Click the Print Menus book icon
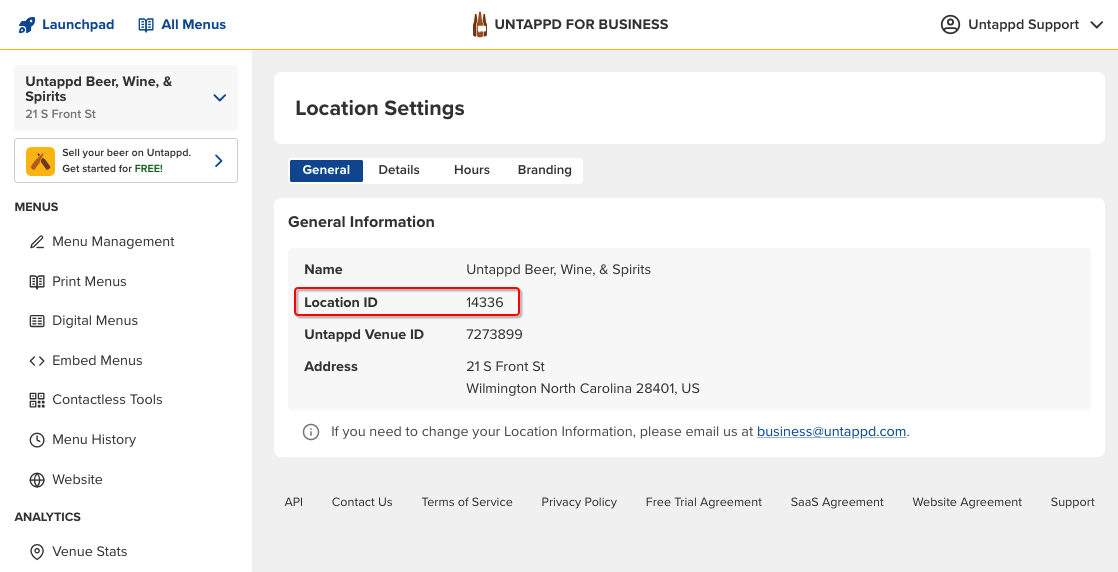 coord(37,282)
